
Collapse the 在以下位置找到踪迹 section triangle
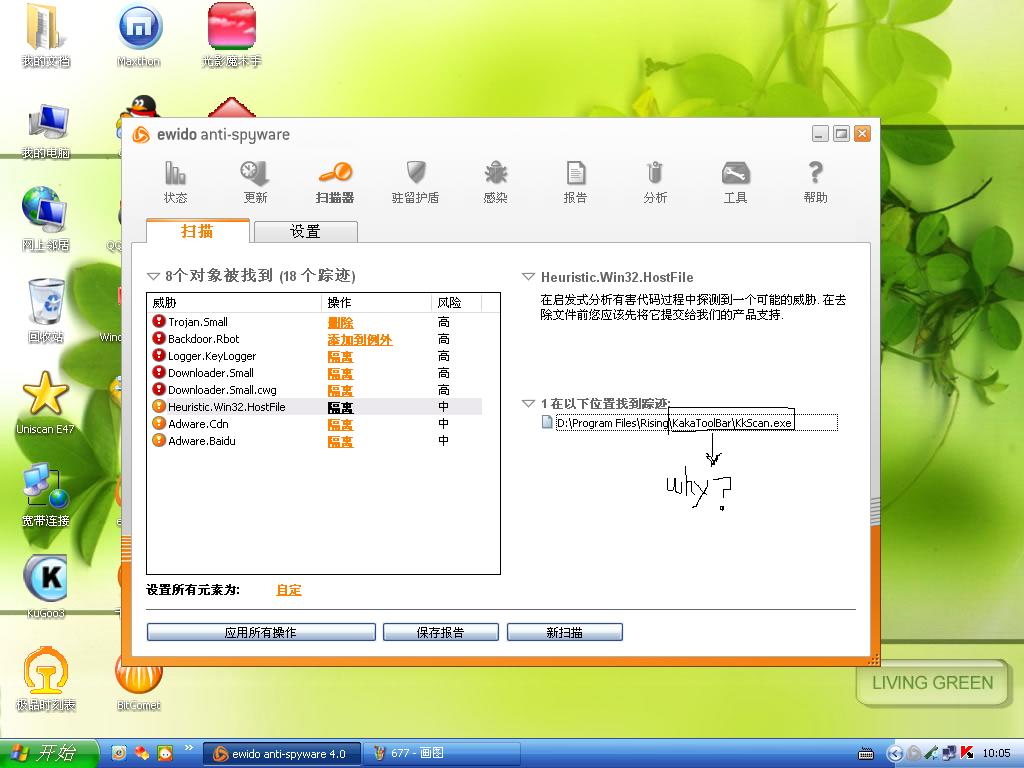(528, 404)
